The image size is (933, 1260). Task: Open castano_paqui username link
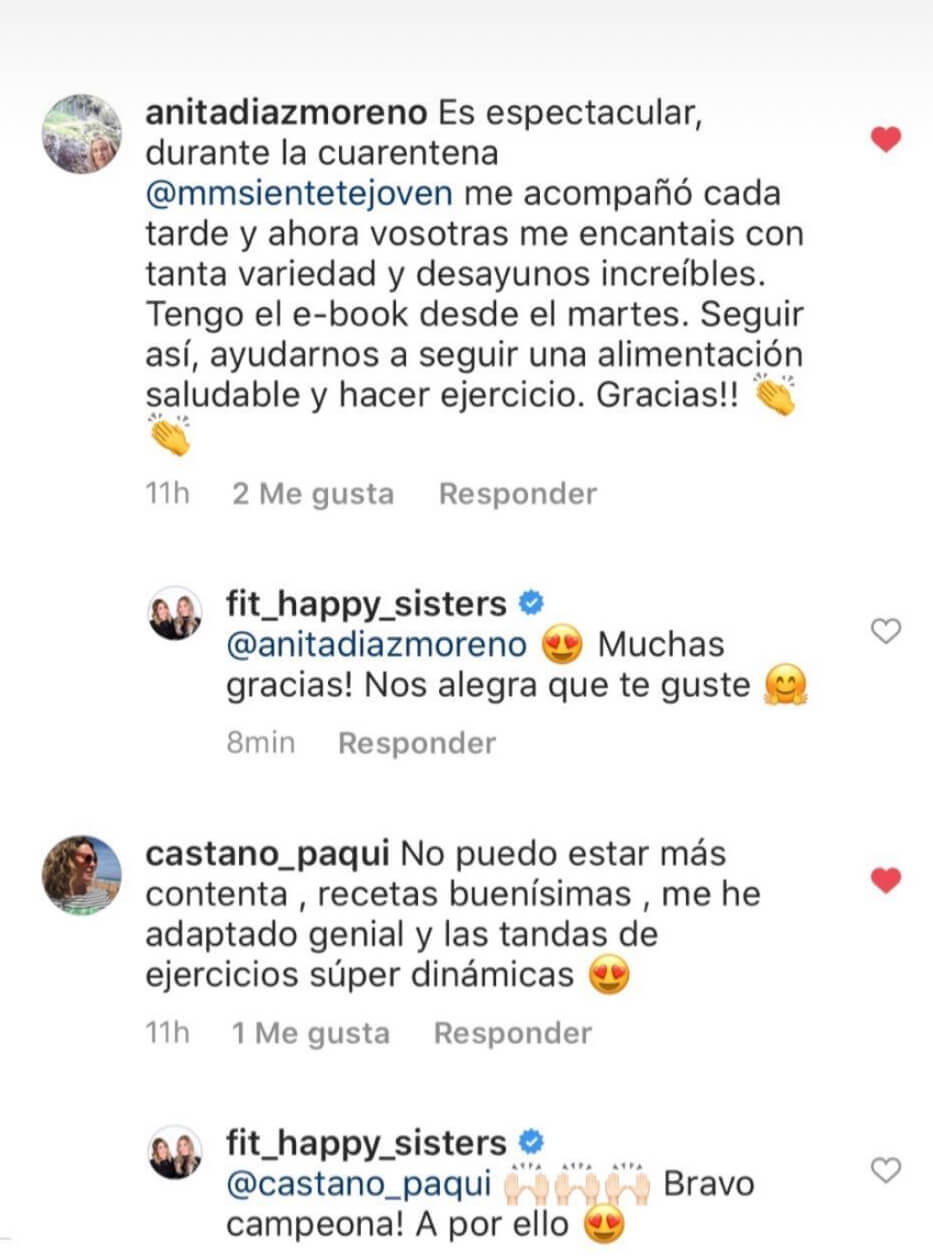point(265,855)
